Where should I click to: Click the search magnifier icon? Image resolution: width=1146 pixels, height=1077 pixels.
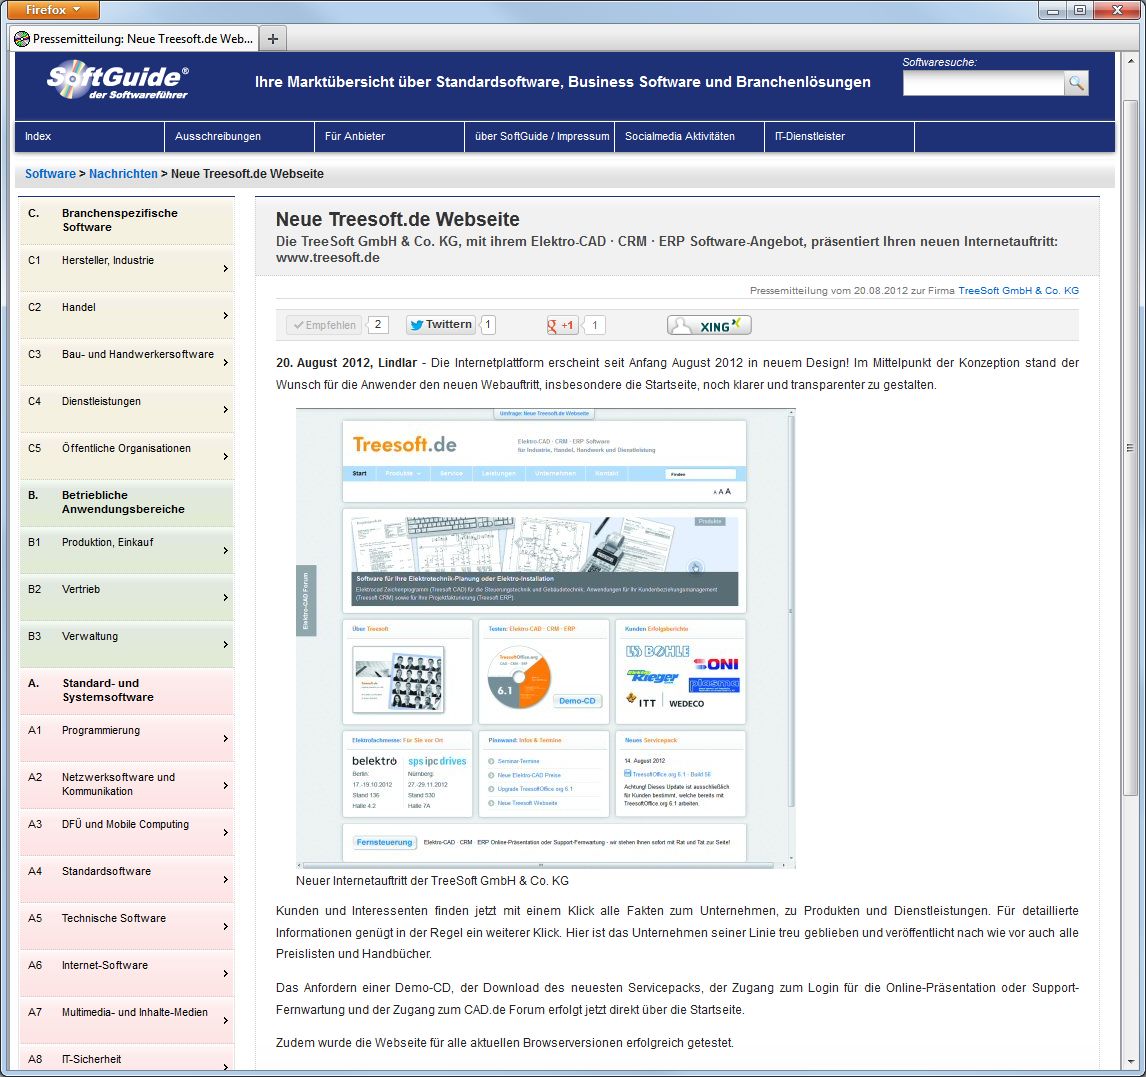1076,84
